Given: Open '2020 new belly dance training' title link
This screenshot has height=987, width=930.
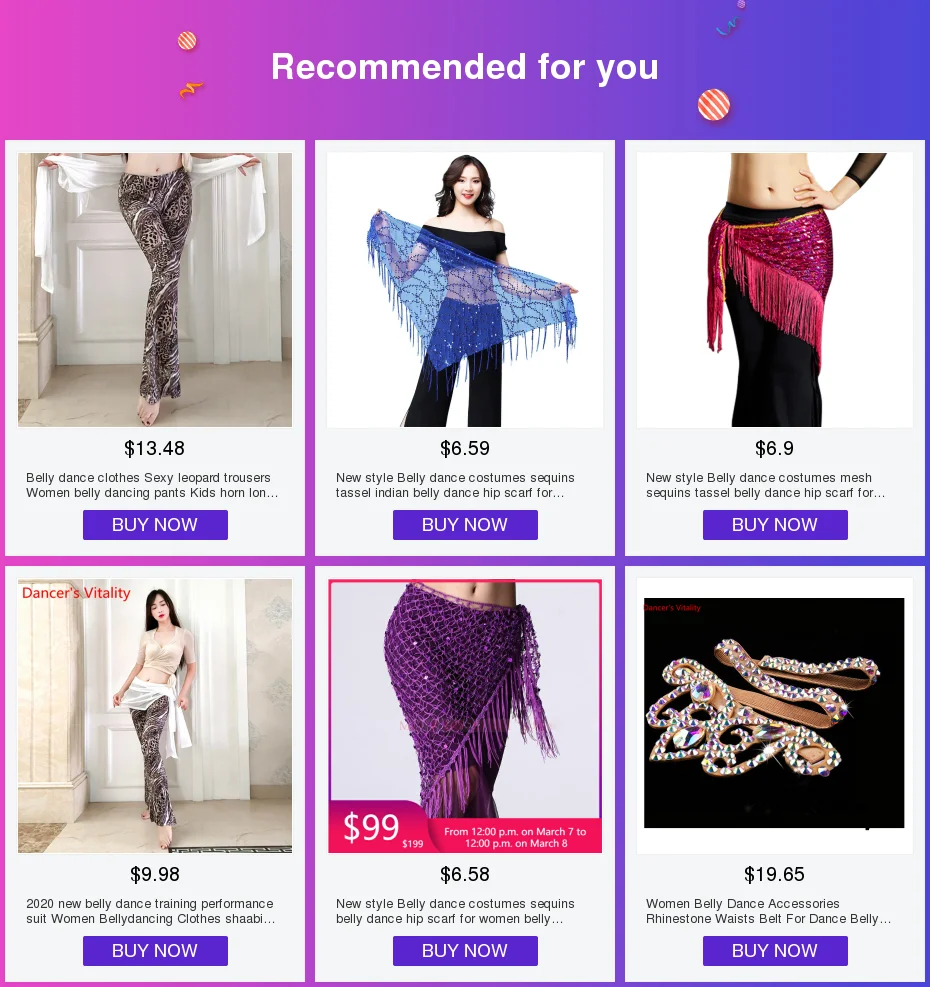Looking at the screenshot, I should pyautogui.click(x=150, y=911).
